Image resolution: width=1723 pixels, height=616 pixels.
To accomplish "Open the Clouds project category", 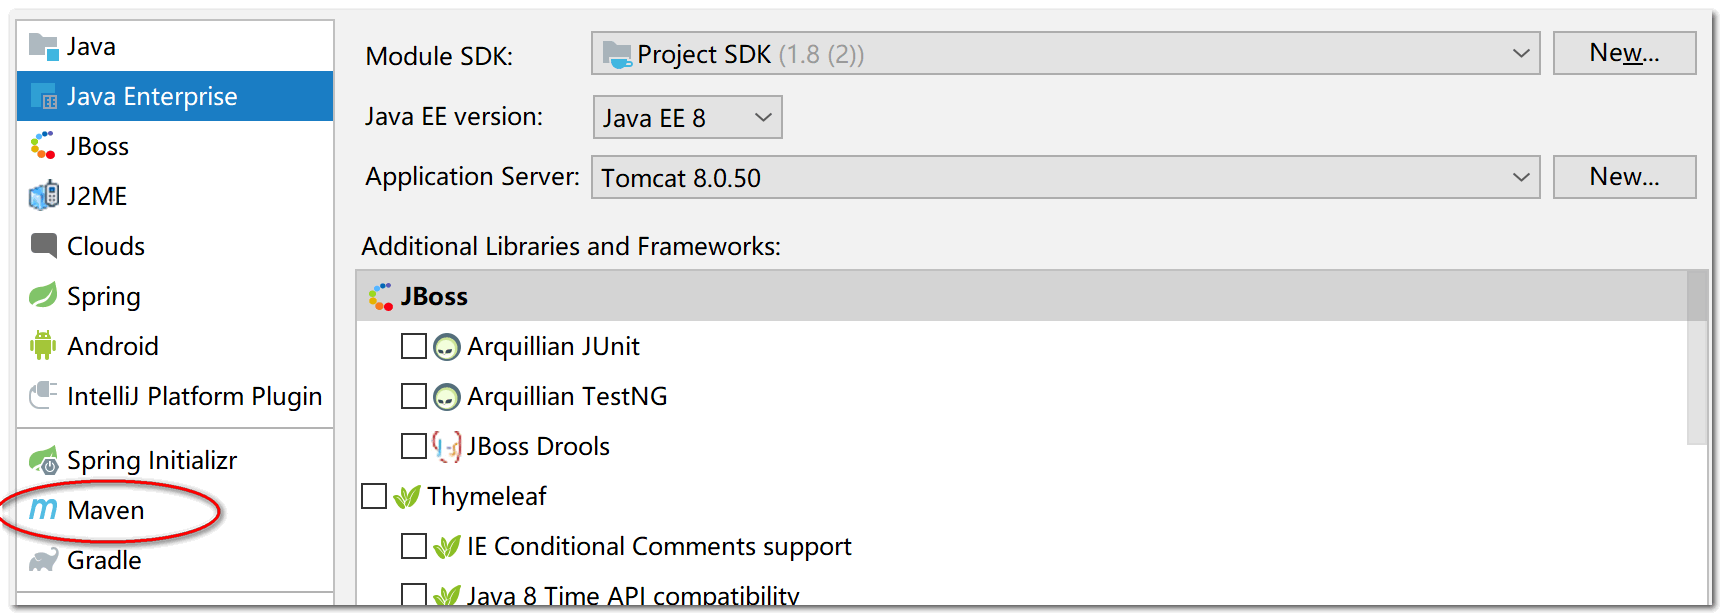I will point(43,246).
